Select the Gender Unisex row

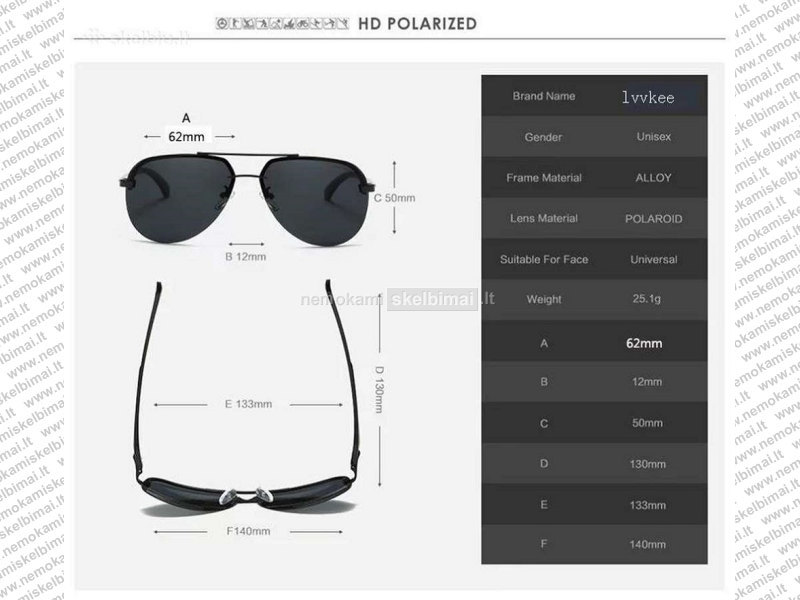(594, 137)
